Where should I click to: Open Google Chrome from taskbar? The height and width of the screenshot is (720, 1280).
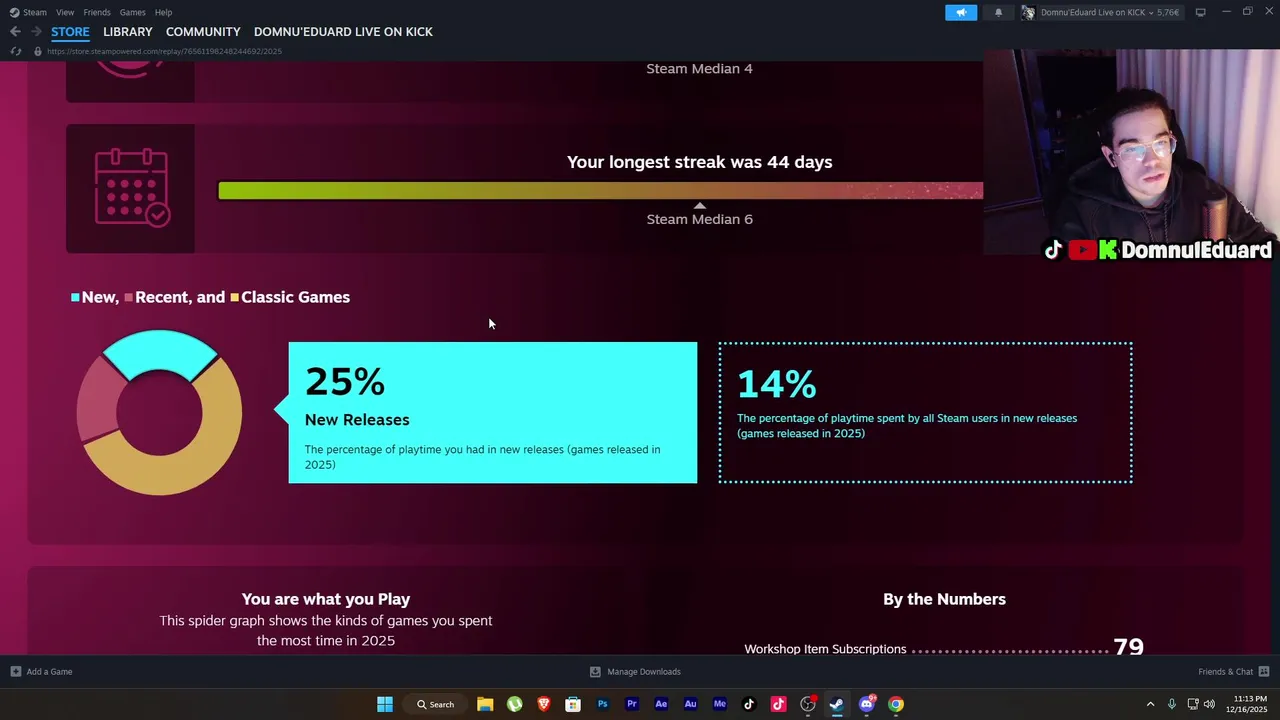pos(896,704)
